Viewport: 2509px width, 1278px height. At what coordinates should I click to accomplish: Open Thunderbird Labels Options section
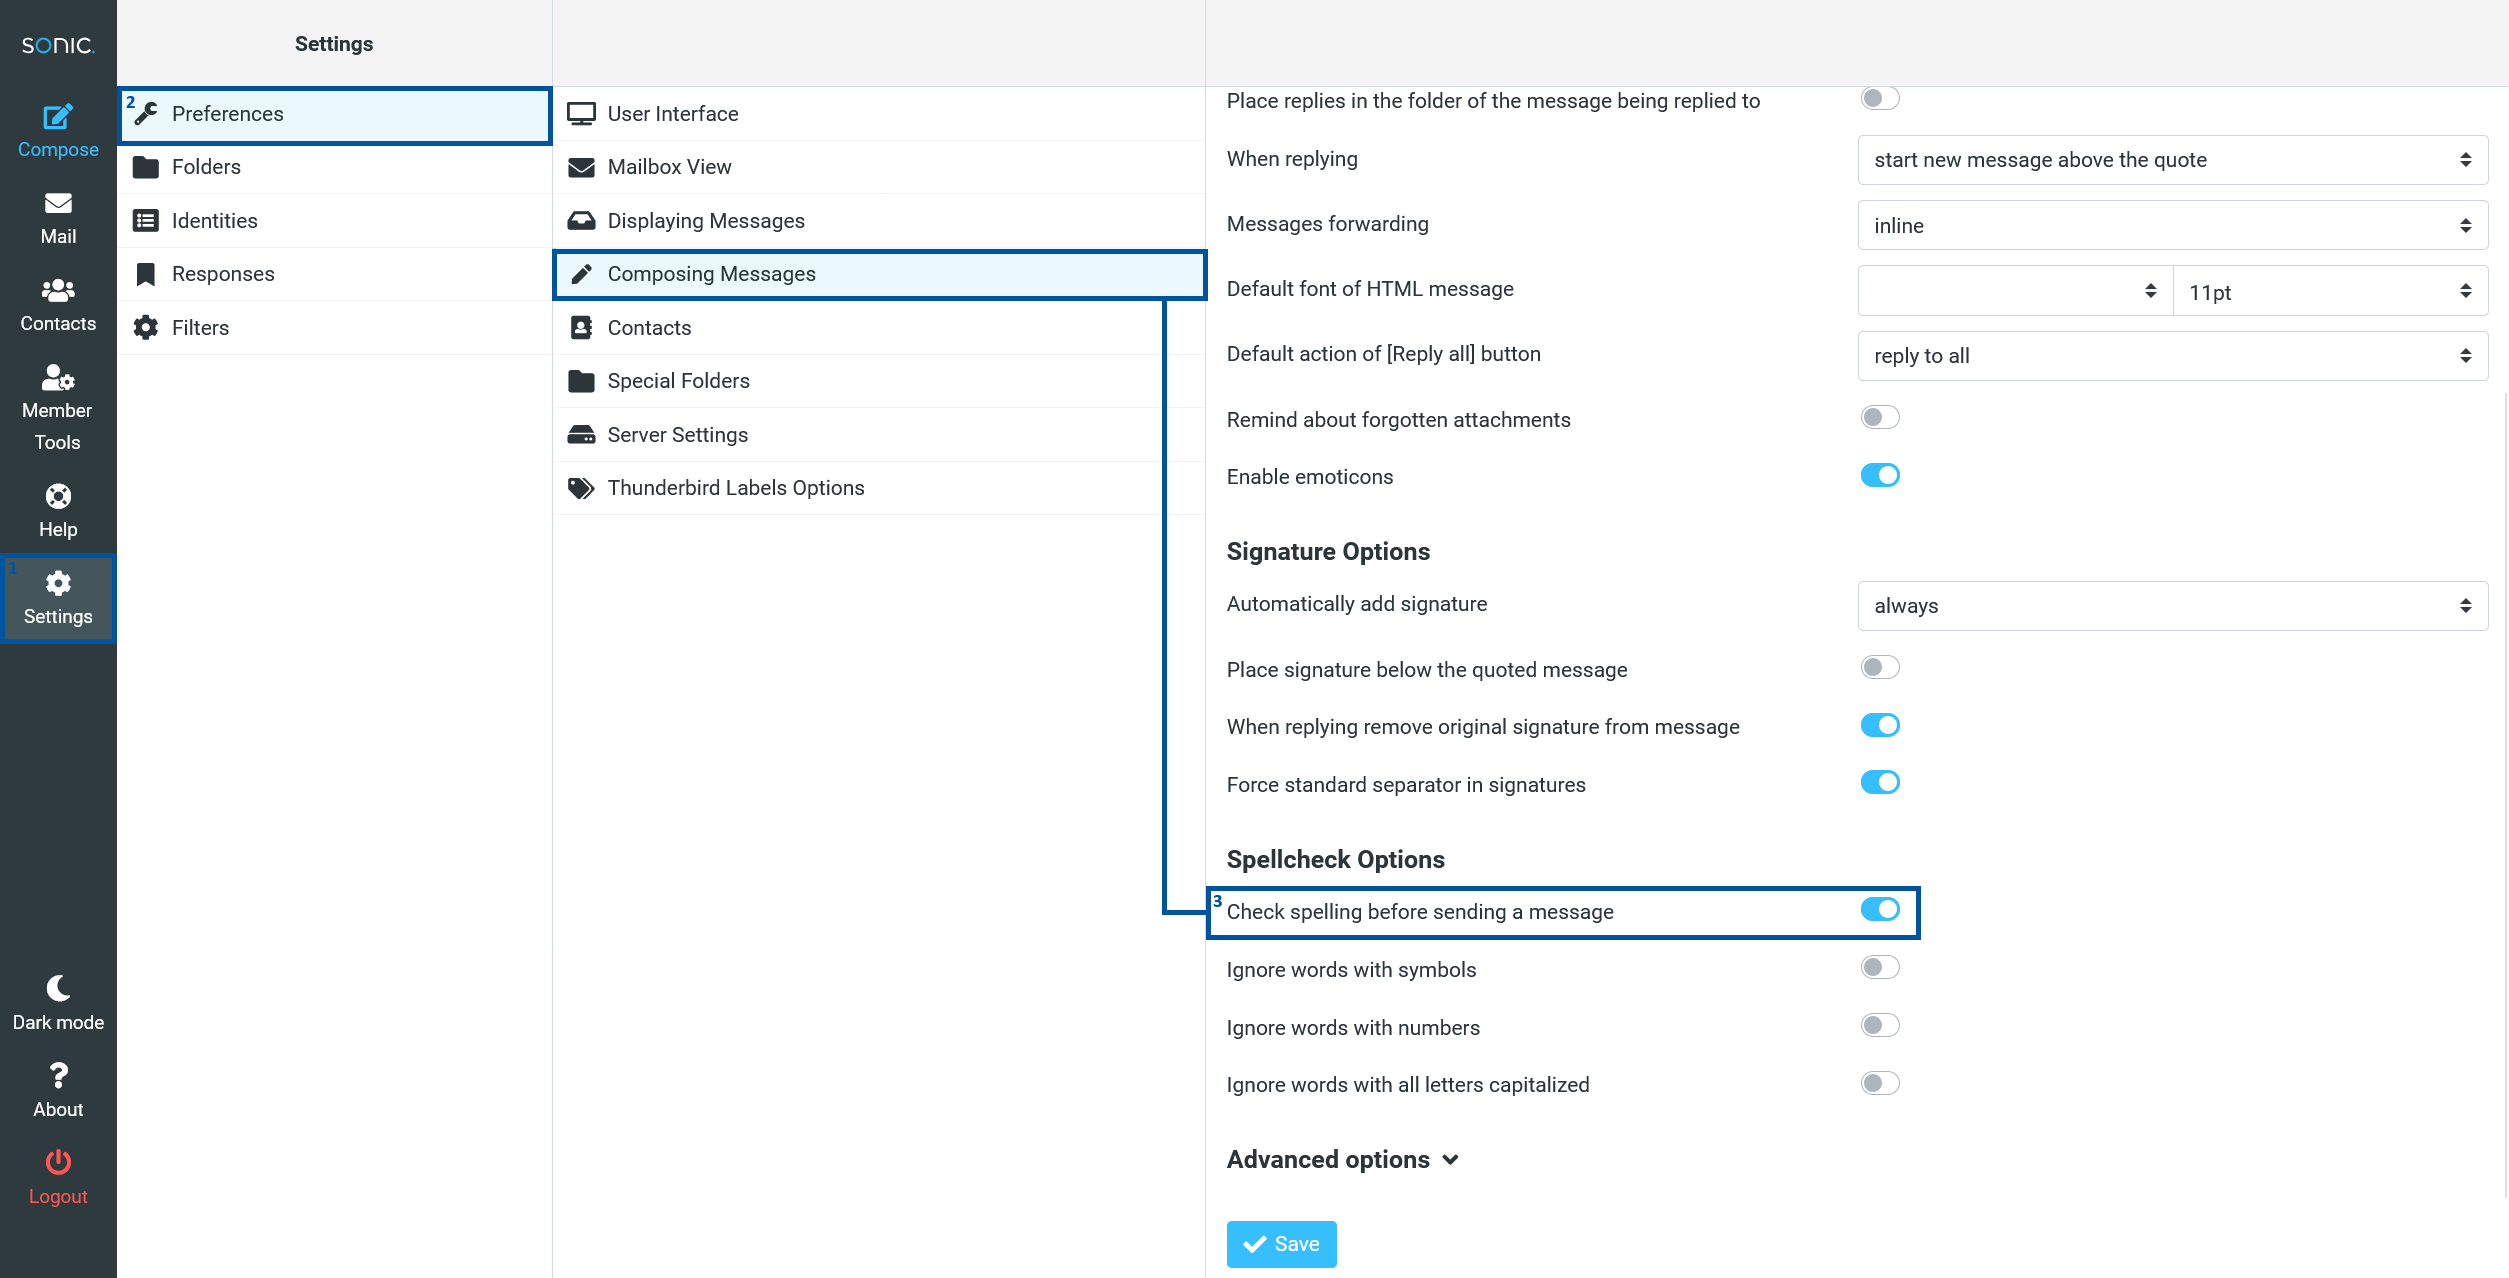[879, 488]
